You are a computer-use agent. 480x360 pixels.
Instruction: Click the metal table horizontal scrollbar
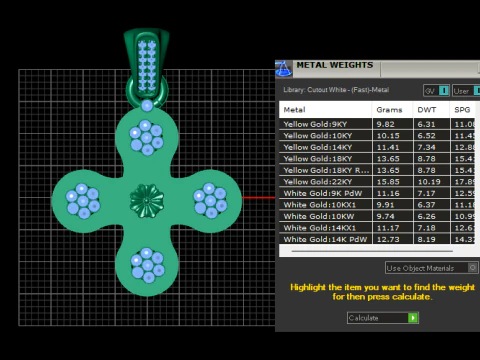point(372,251)
